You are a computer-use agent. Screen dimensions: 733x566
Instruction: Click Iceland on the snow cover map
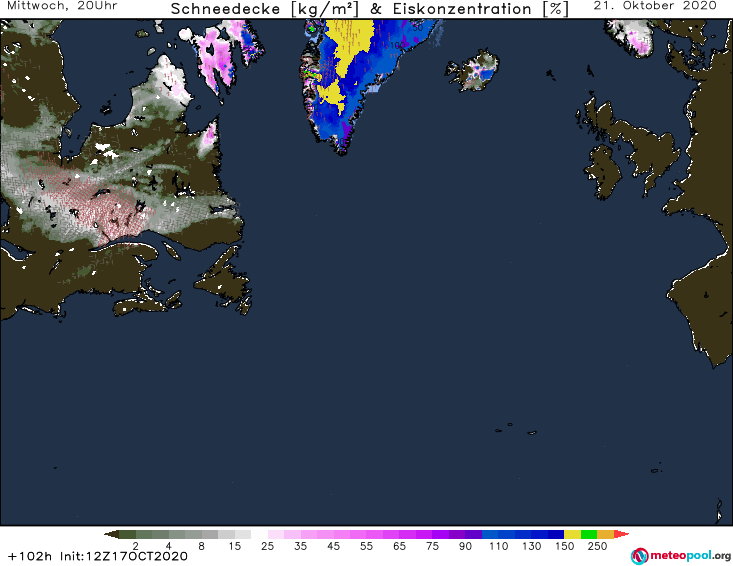(x=473, y=71)
